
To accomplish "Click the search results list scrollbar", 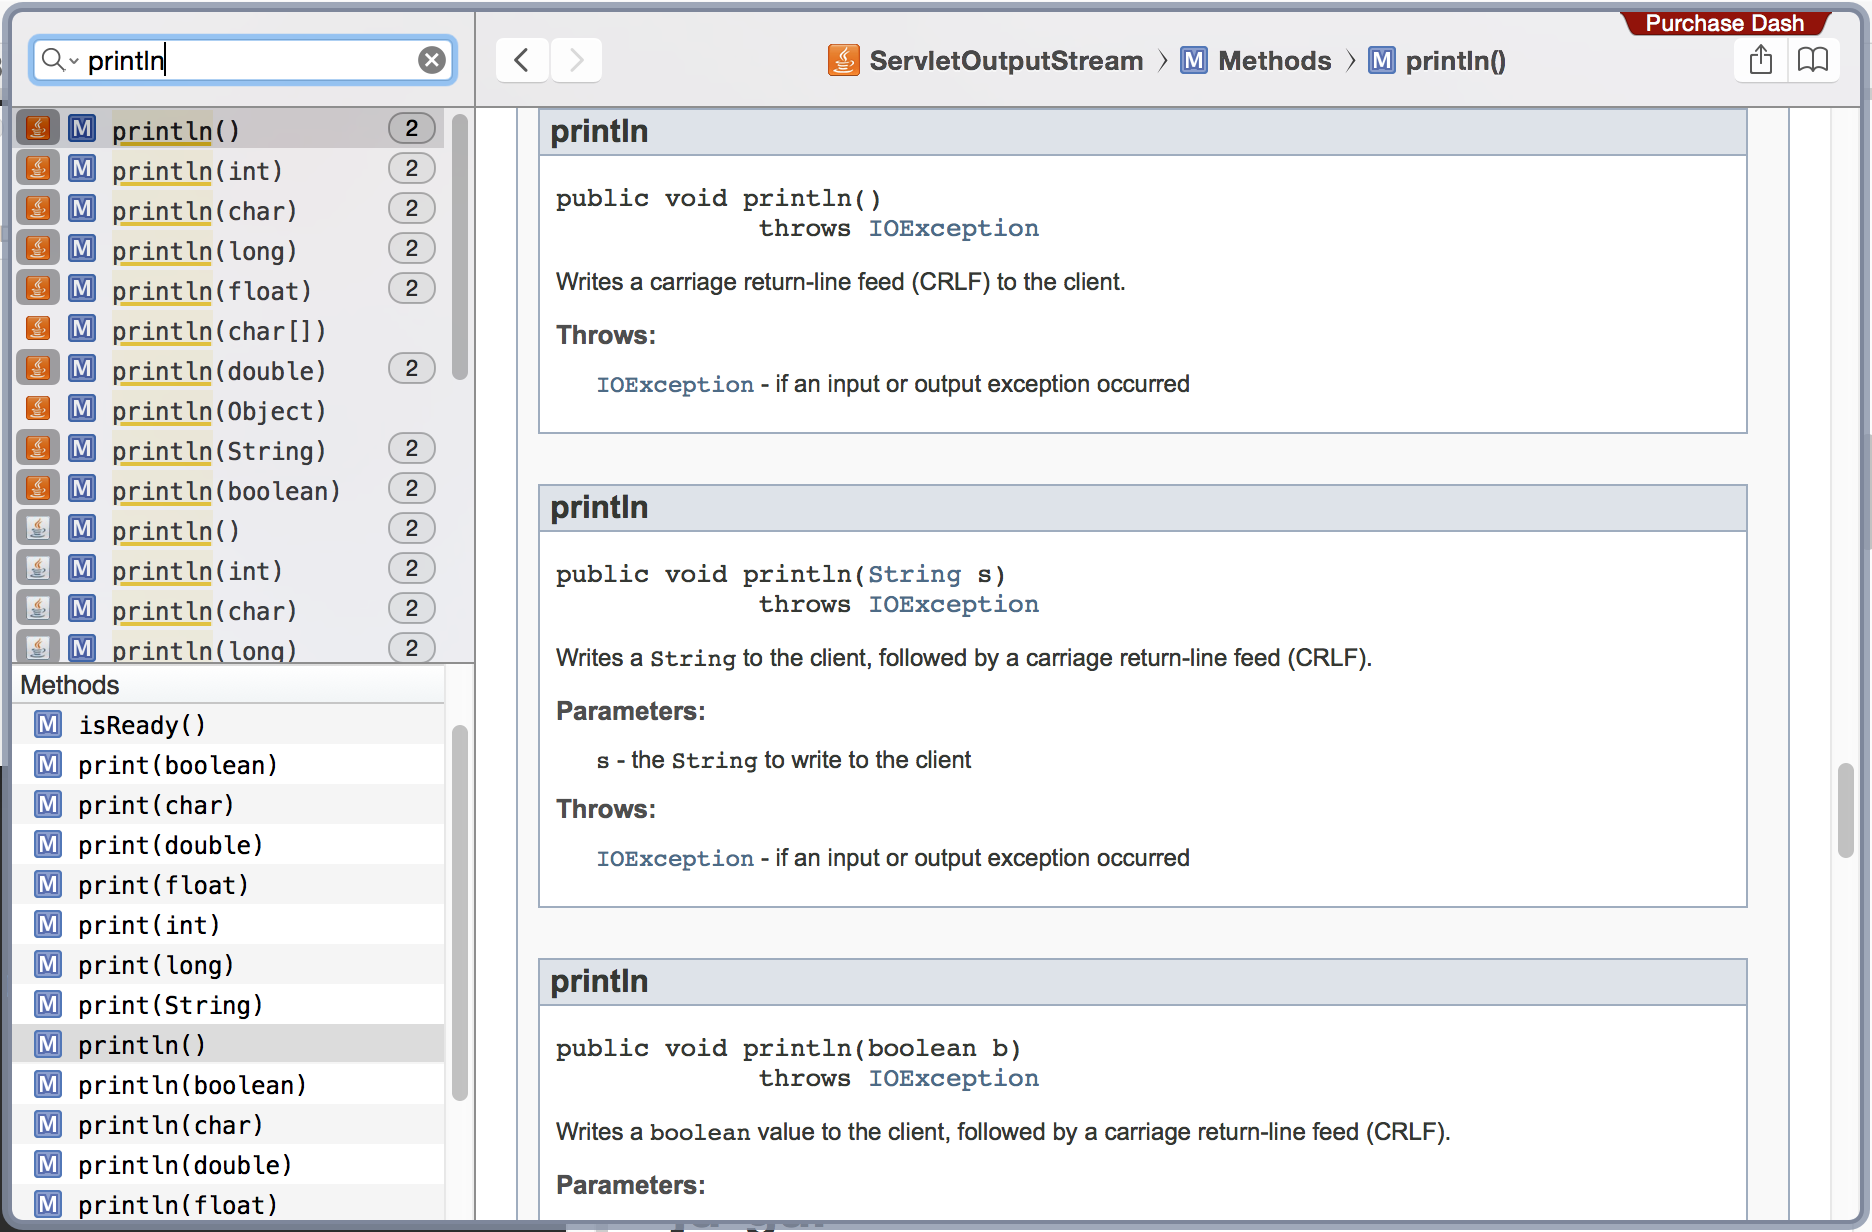I will (x=460, y=246).
